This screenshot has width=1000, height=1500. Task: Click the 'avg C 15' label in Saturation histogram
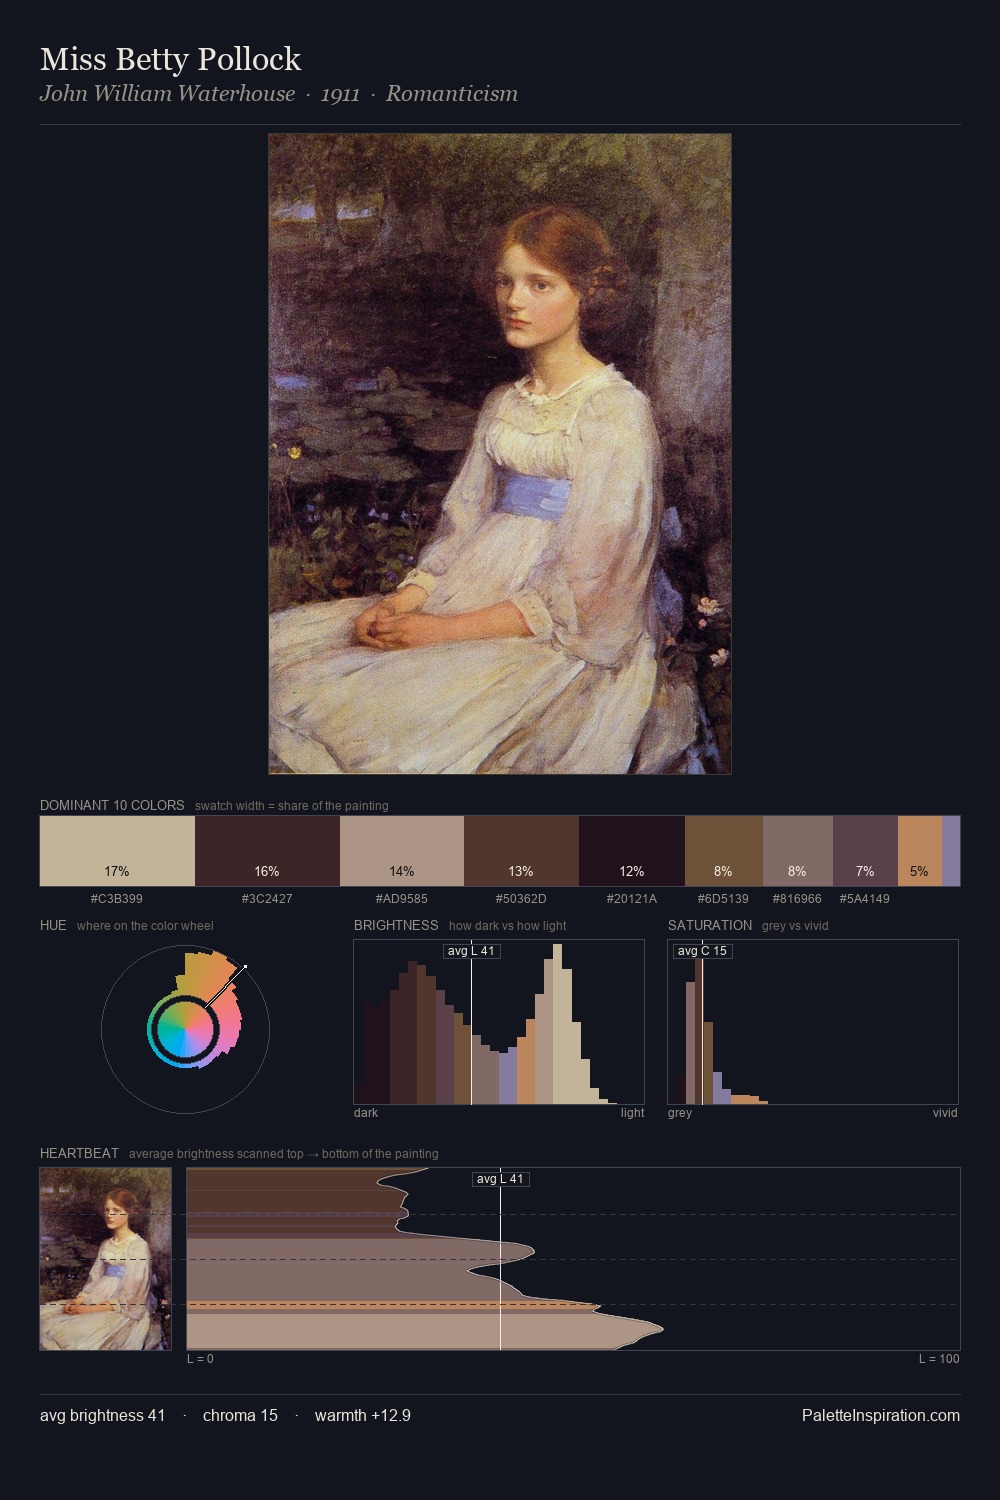(702, 951)
